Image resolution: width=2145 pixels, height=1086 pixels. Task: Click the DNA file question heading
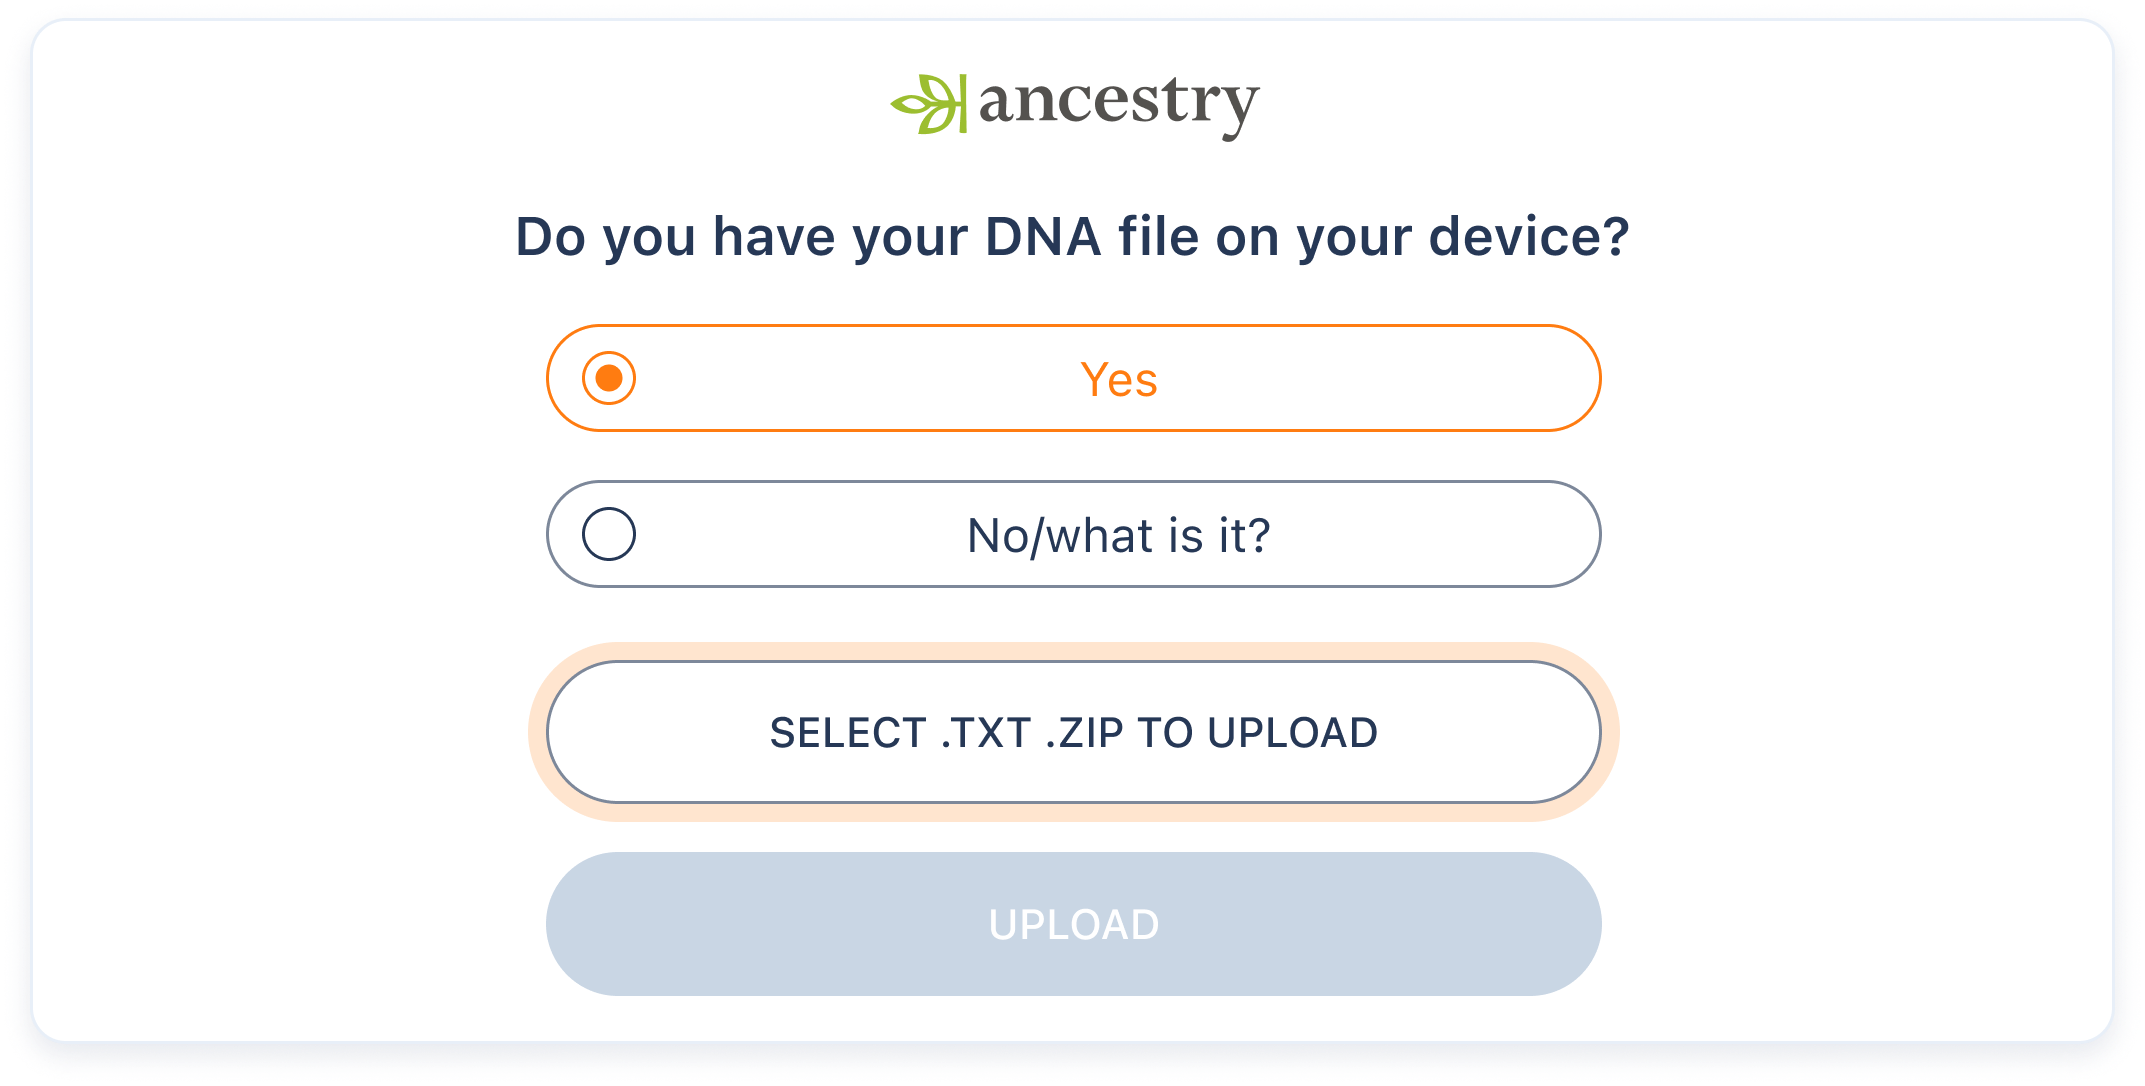(1073, 237)
